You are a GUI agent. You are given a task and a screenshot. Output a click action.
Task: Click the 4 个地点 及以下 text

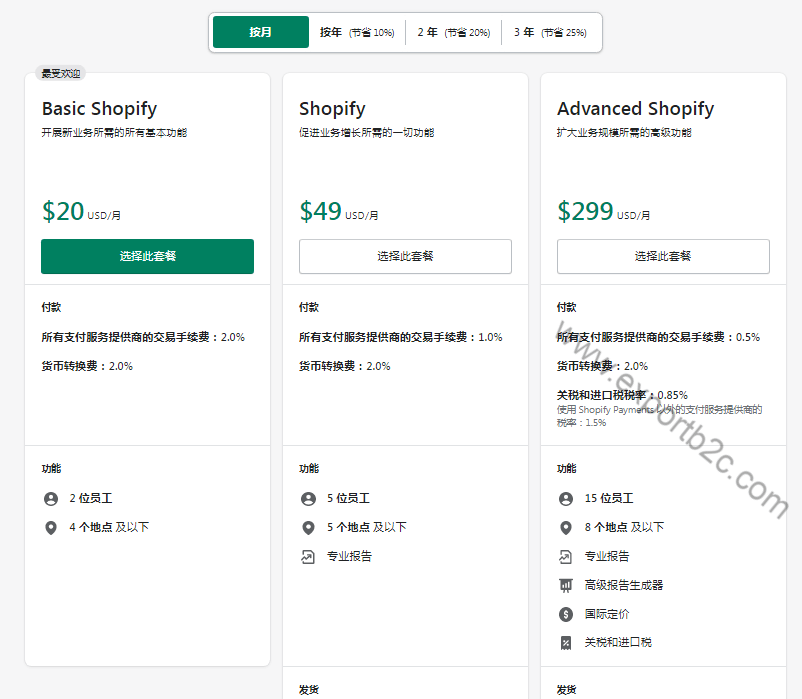point(109,527)
